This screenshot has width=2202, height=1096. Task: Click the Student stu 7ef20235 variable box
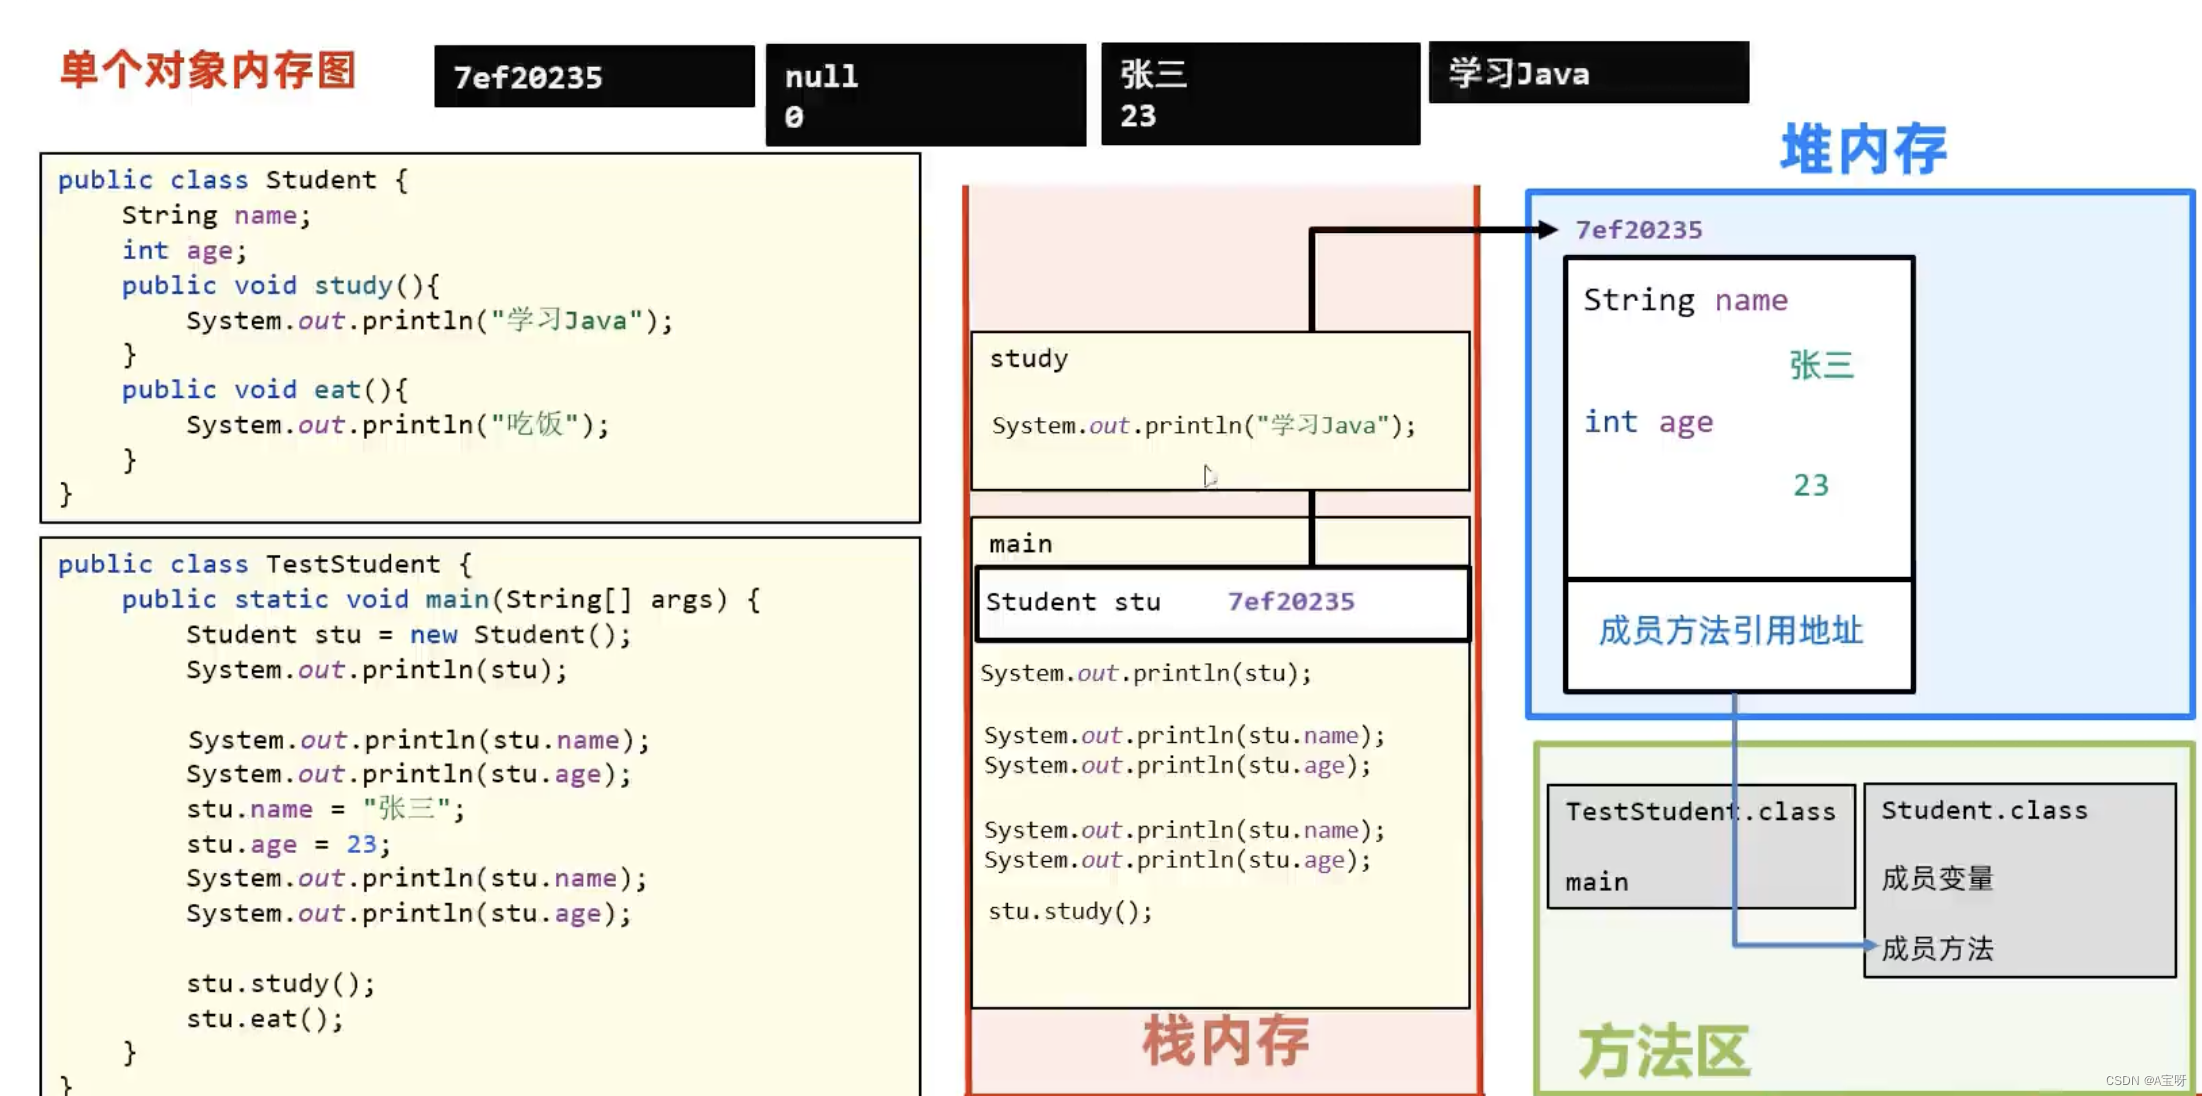(x=1222, y=602)
